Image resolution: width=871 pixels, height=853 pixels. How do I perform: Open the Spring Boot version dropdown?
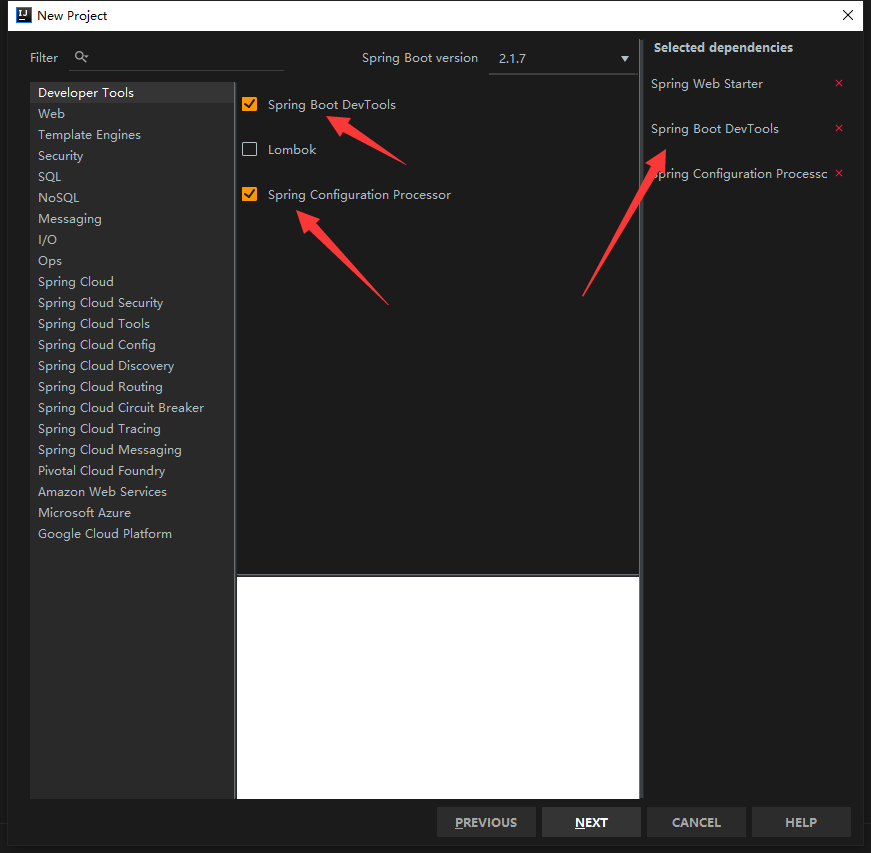[563, 58]
